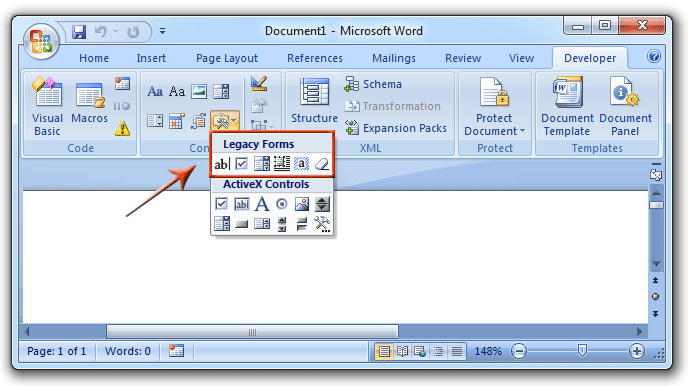Toggle Form Field Shading in Legacy Forms

[301, 164]
